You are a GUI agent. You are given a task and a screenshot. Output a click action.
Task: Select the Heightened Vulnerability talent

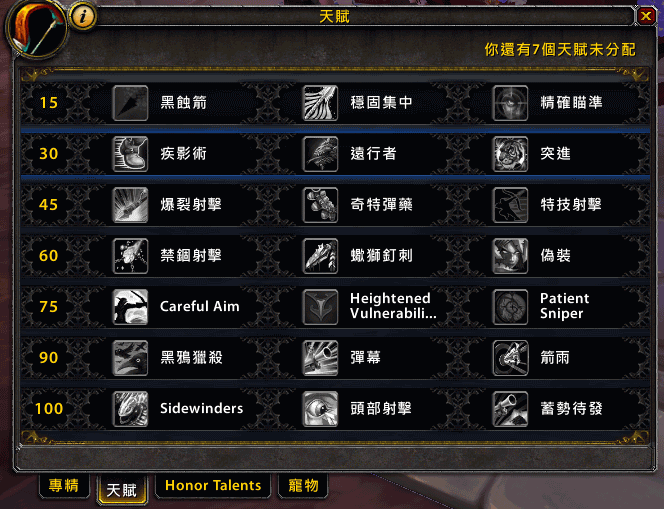[371, 307]
